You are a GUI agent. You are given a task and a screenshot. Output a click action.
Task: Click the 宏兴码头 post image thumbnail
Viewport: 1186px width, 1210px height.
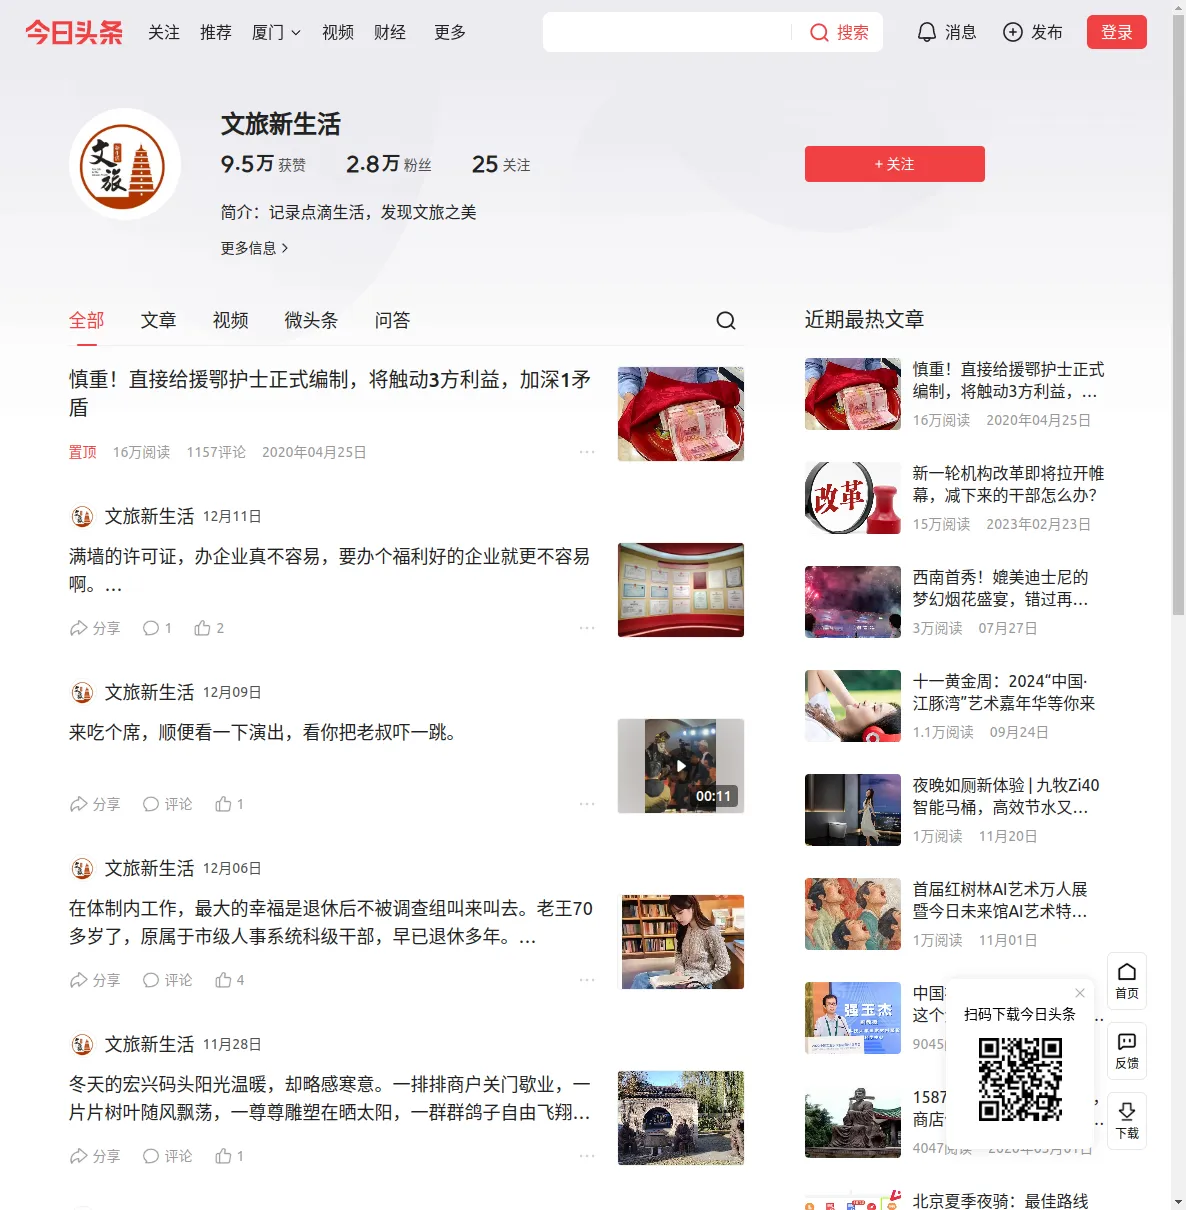pos(681,1118)
